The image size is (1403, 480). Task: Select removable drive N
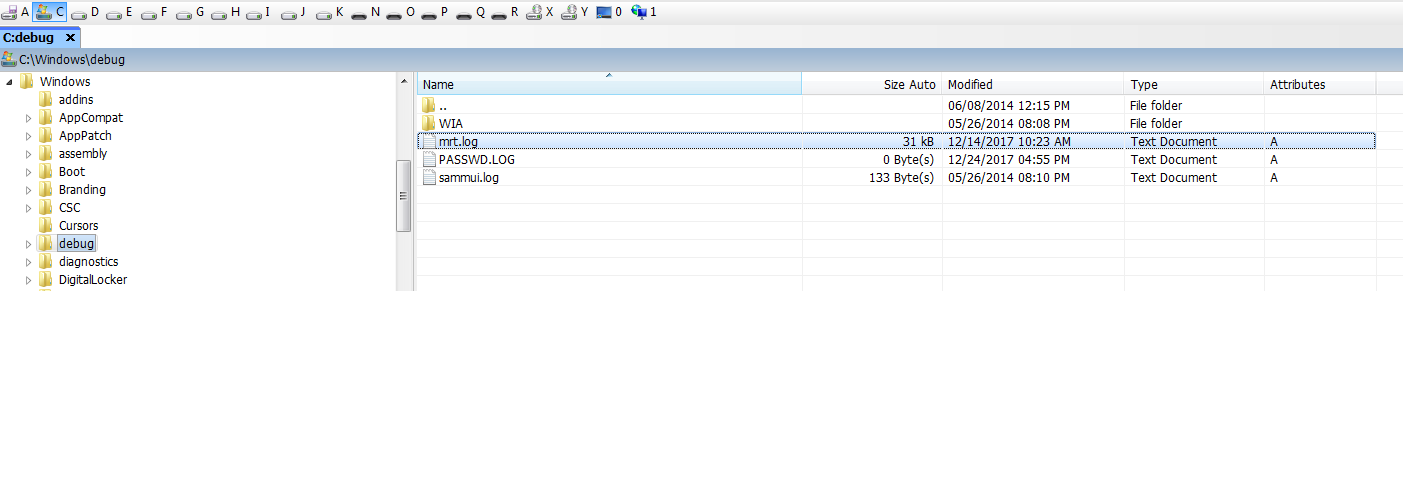[366, 12]
